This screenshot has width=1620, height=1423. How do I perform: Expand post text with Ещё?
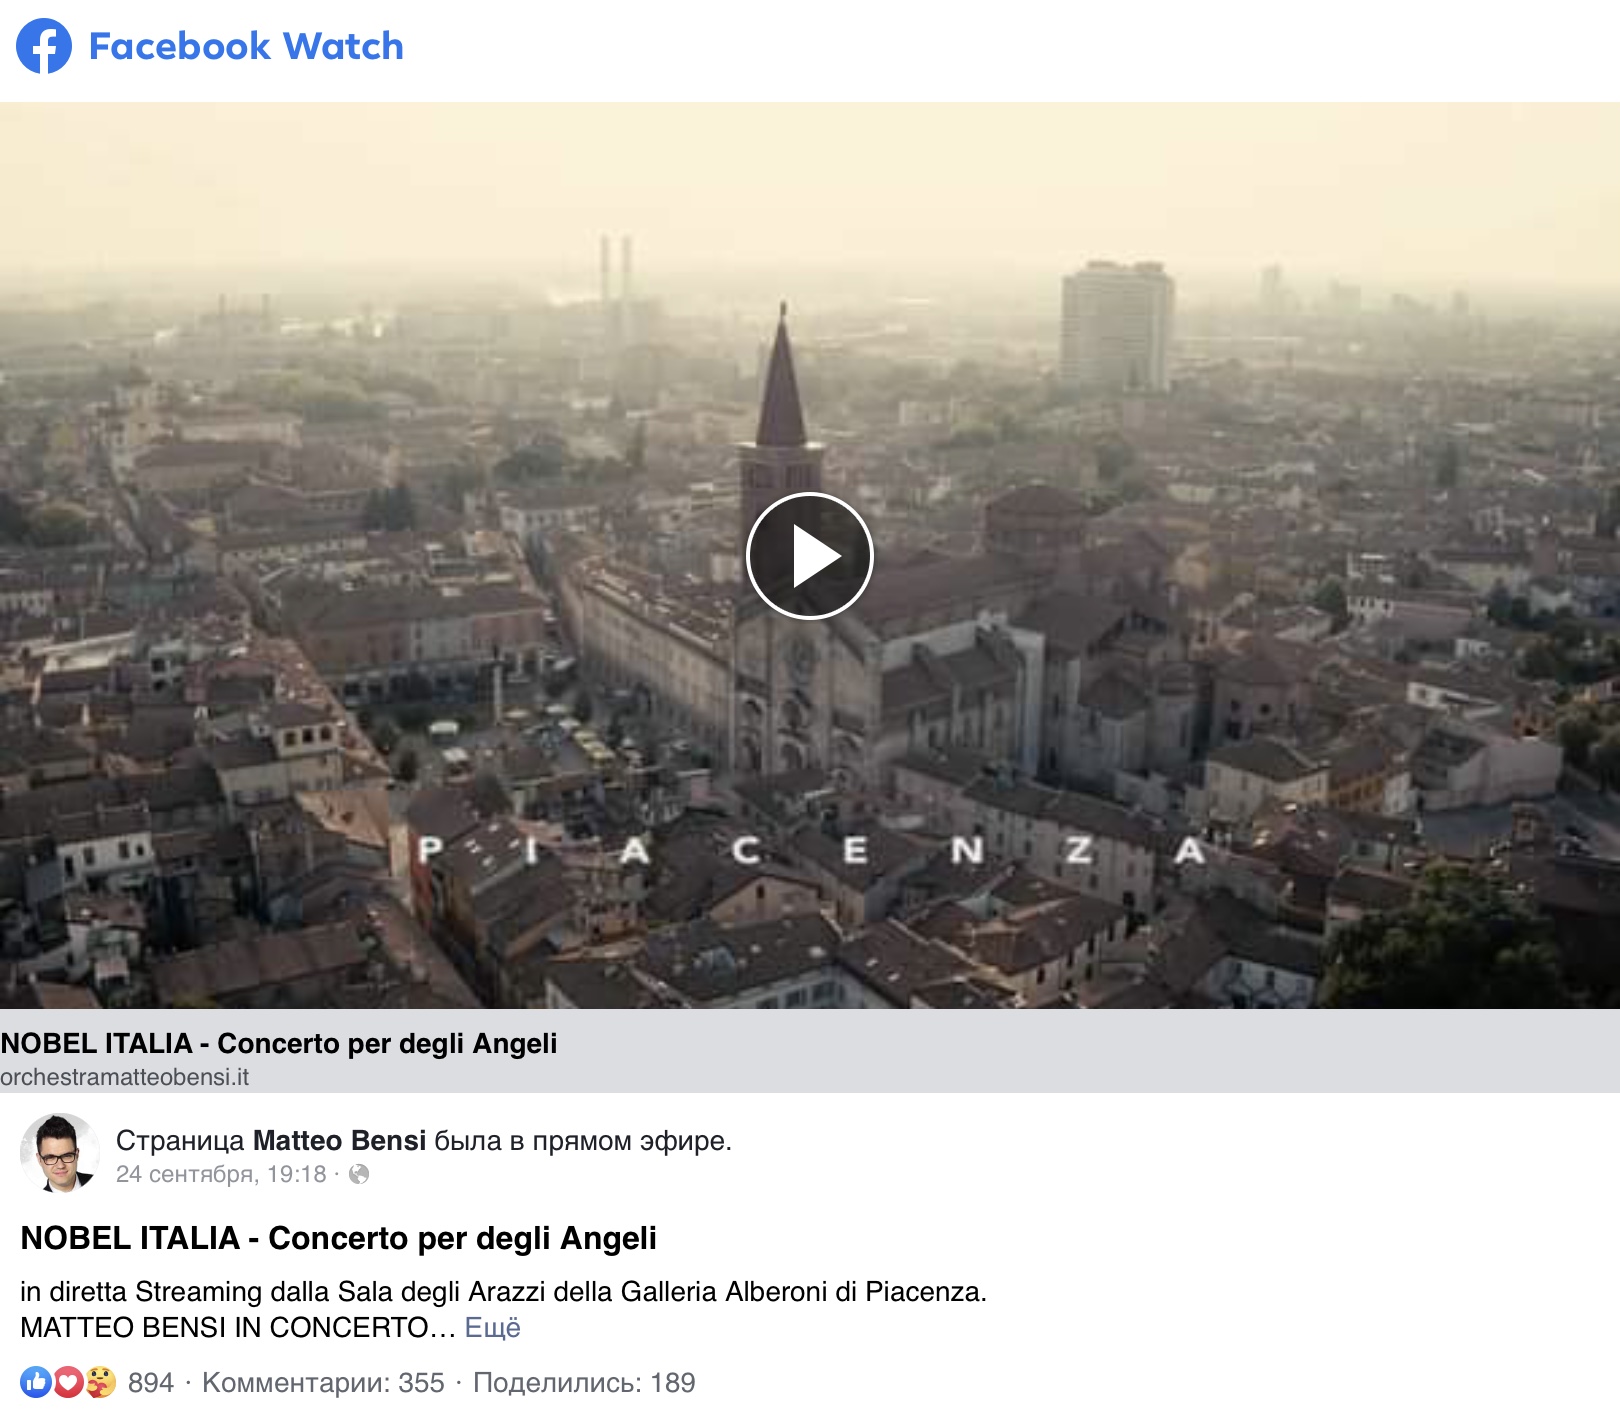493,1327
